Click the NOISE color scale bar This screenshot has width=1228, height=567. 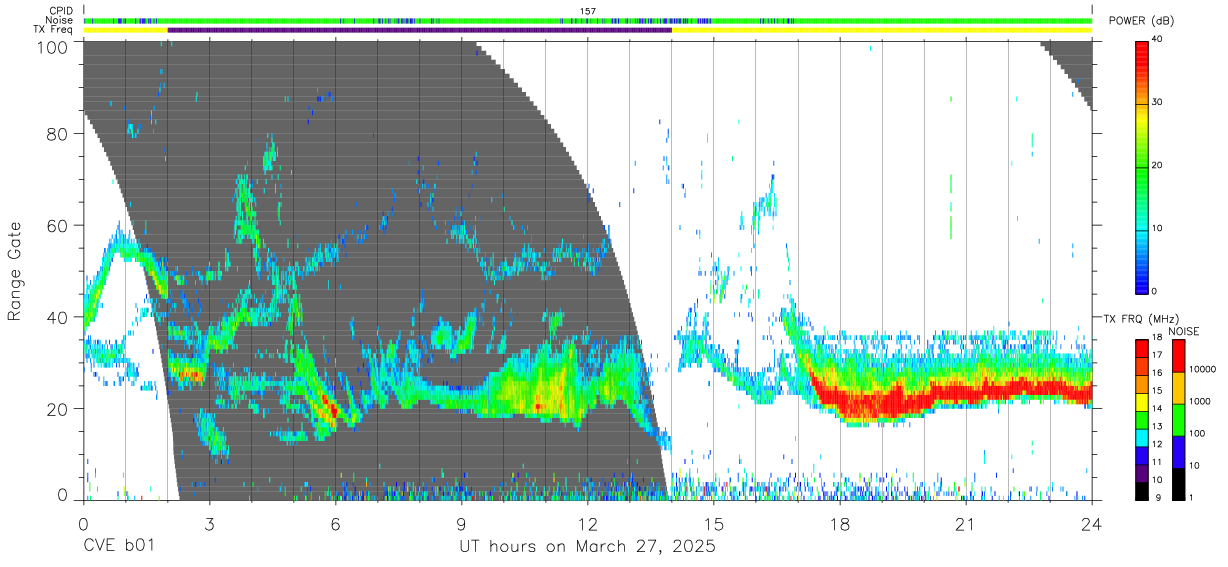coord(1177,420)
